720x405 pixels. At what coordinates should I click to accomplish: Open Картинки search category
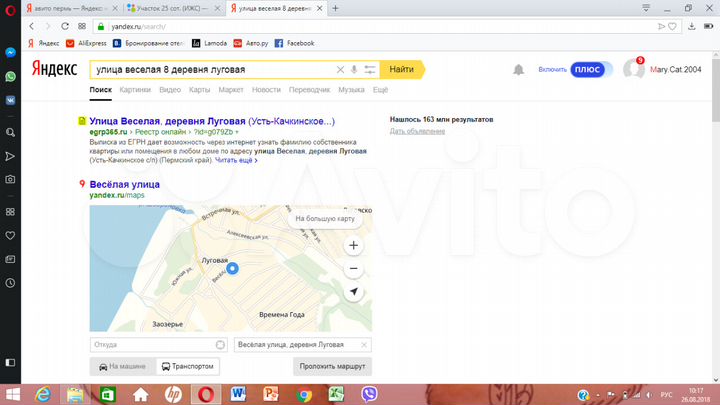click(x=135, y=90)
